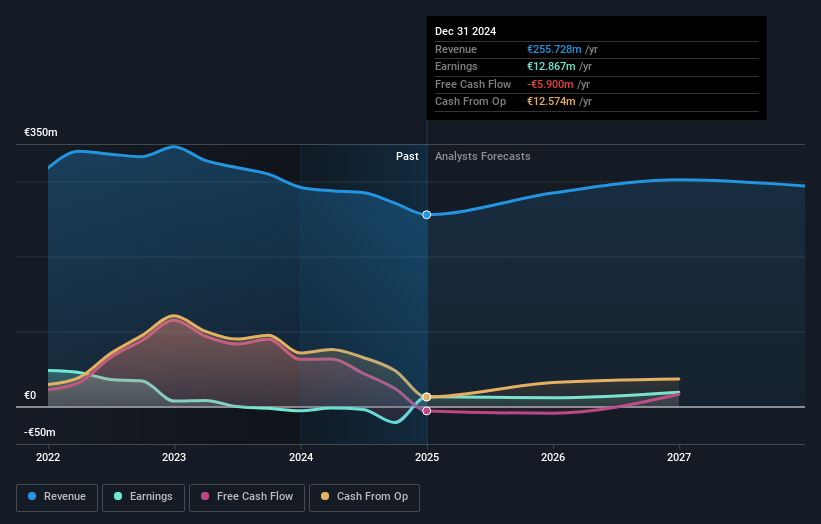Click the Earnings row label in tooltip

coord(456,66)
